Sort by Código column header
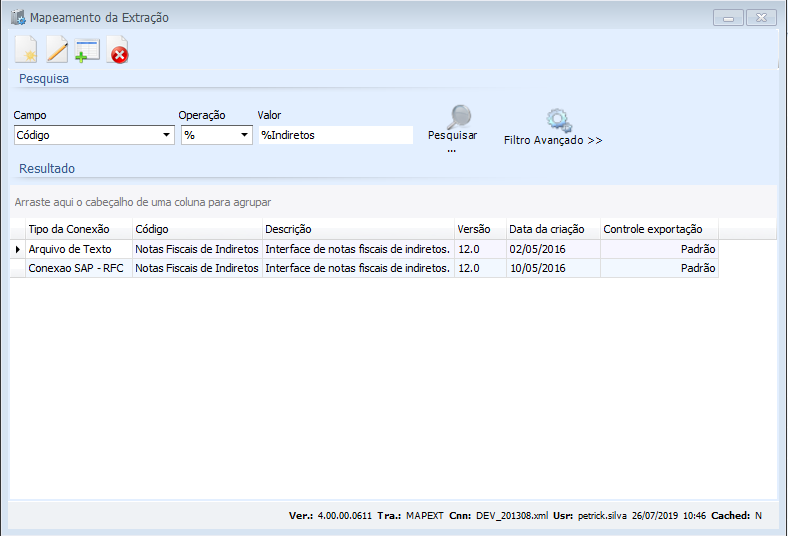This screenshot has width=788, height=536. 197,229
